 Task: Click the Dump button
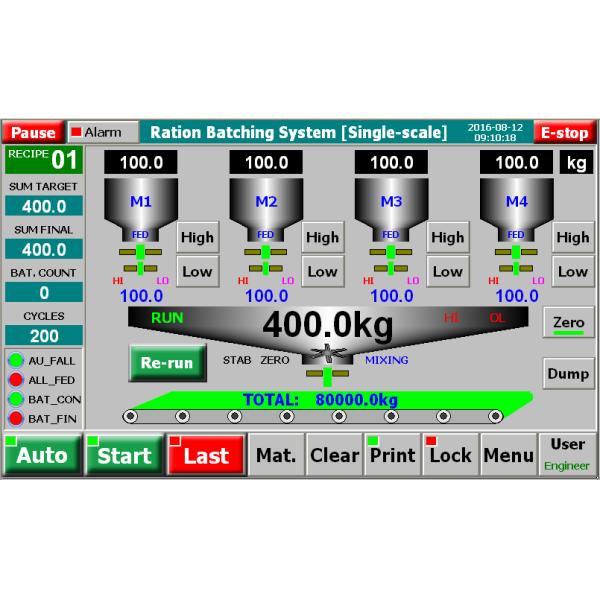(569, 373)
